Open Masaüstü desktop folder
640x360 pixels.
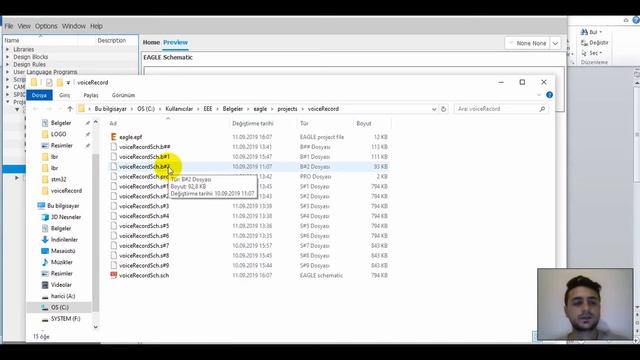tap(63, 251)
